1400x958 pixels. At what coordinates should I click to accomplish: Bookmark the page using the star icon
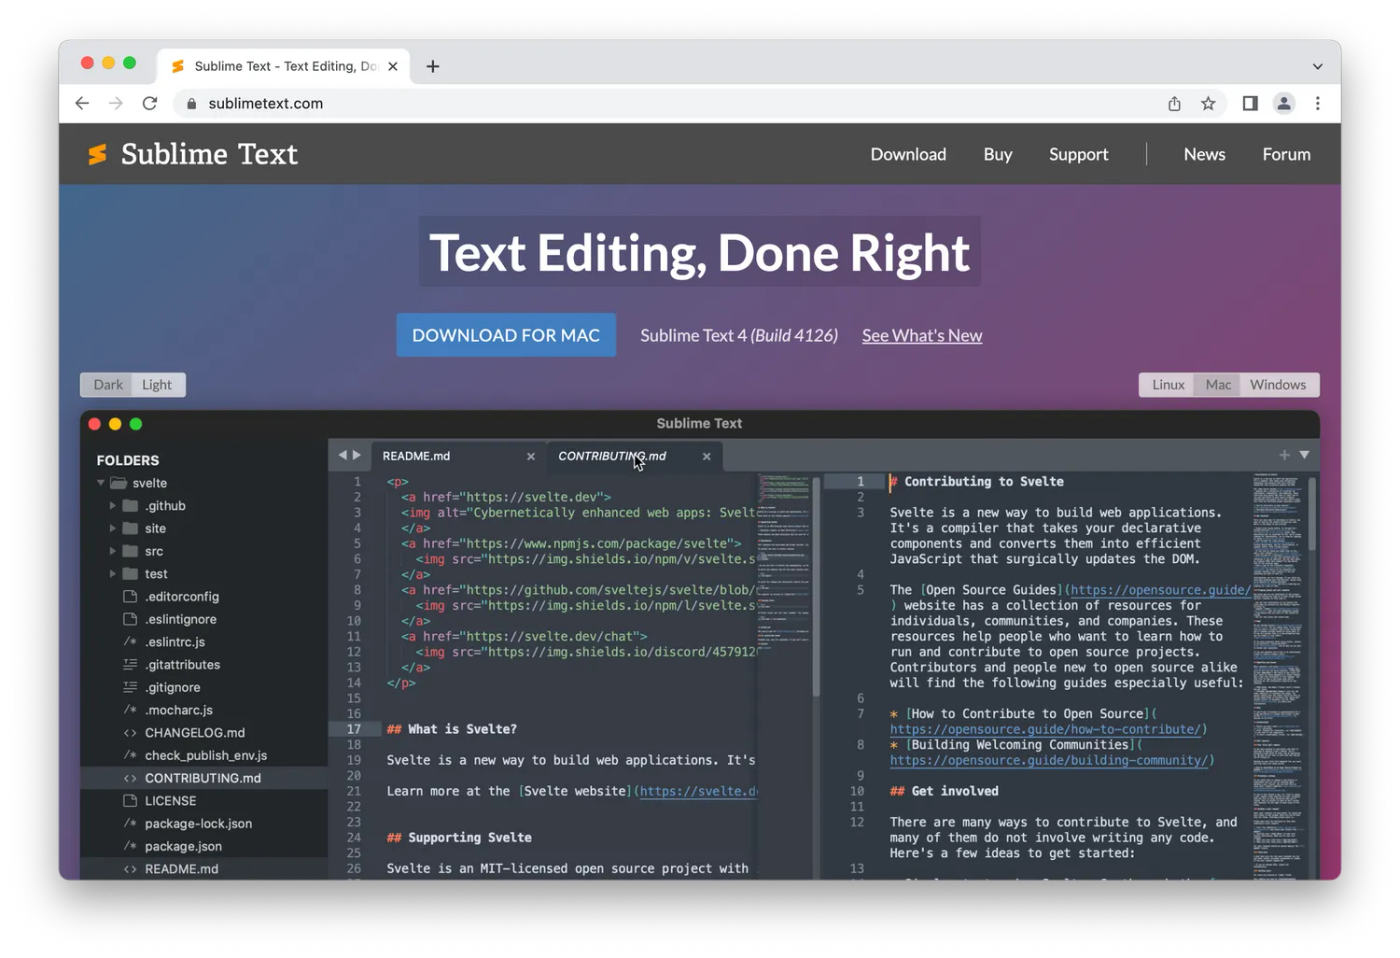(x=1207, y=103)
